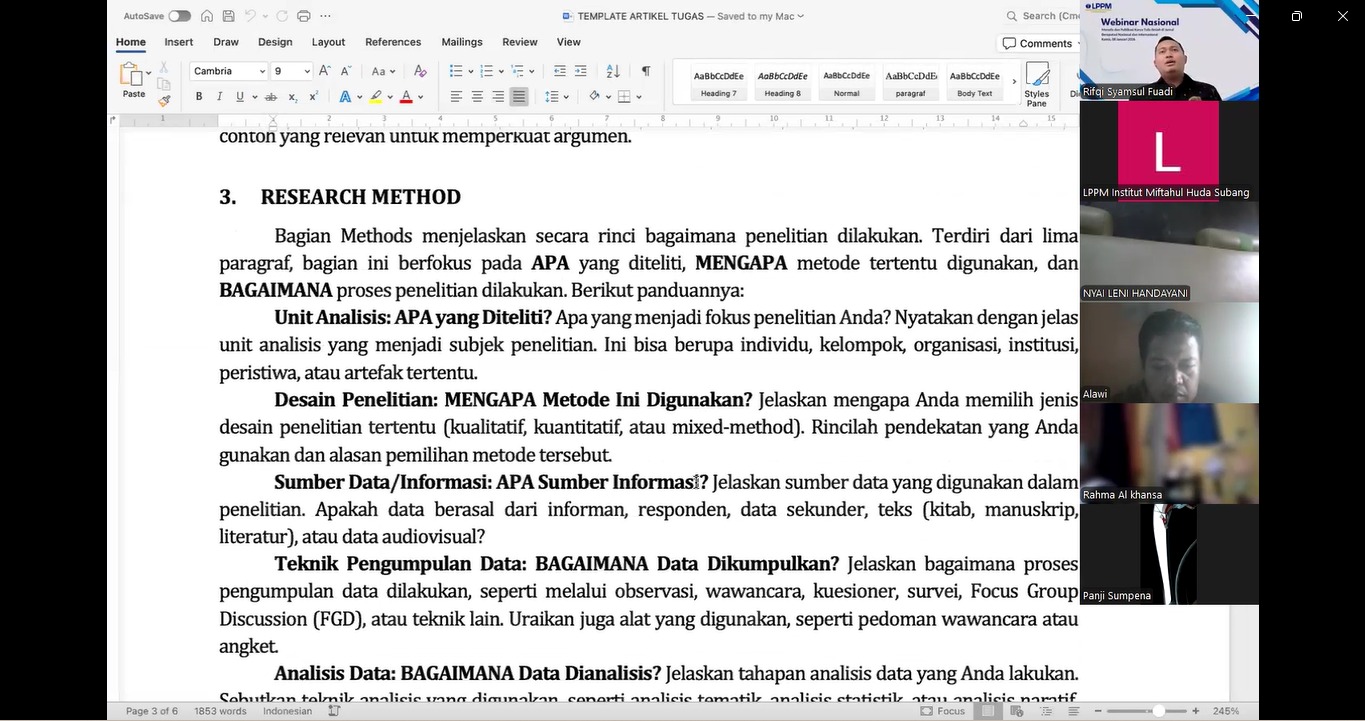Viewport: 1365px width, 721px height.
Task: Toggle the AutoSave switch
Action: 179,16
